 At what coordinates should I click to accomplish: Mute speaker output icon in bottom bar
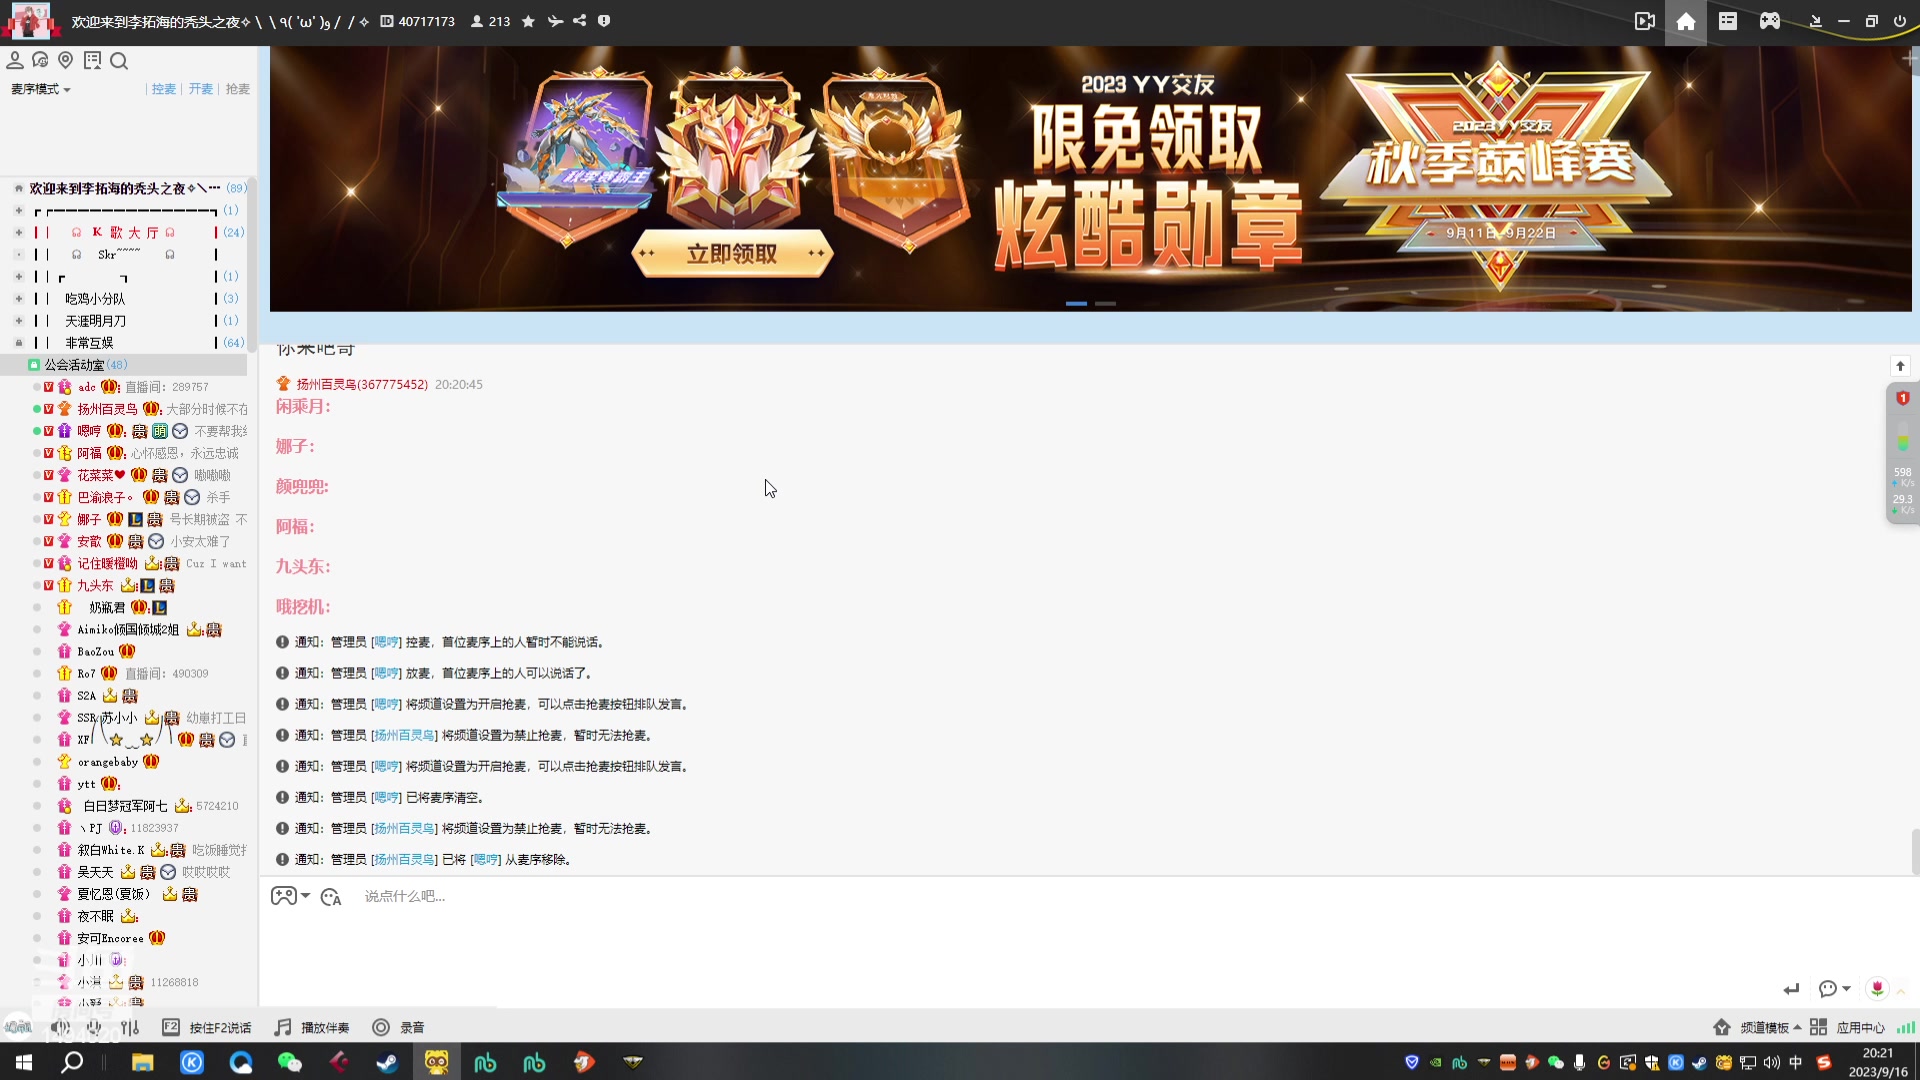(x=61, y=1027)
